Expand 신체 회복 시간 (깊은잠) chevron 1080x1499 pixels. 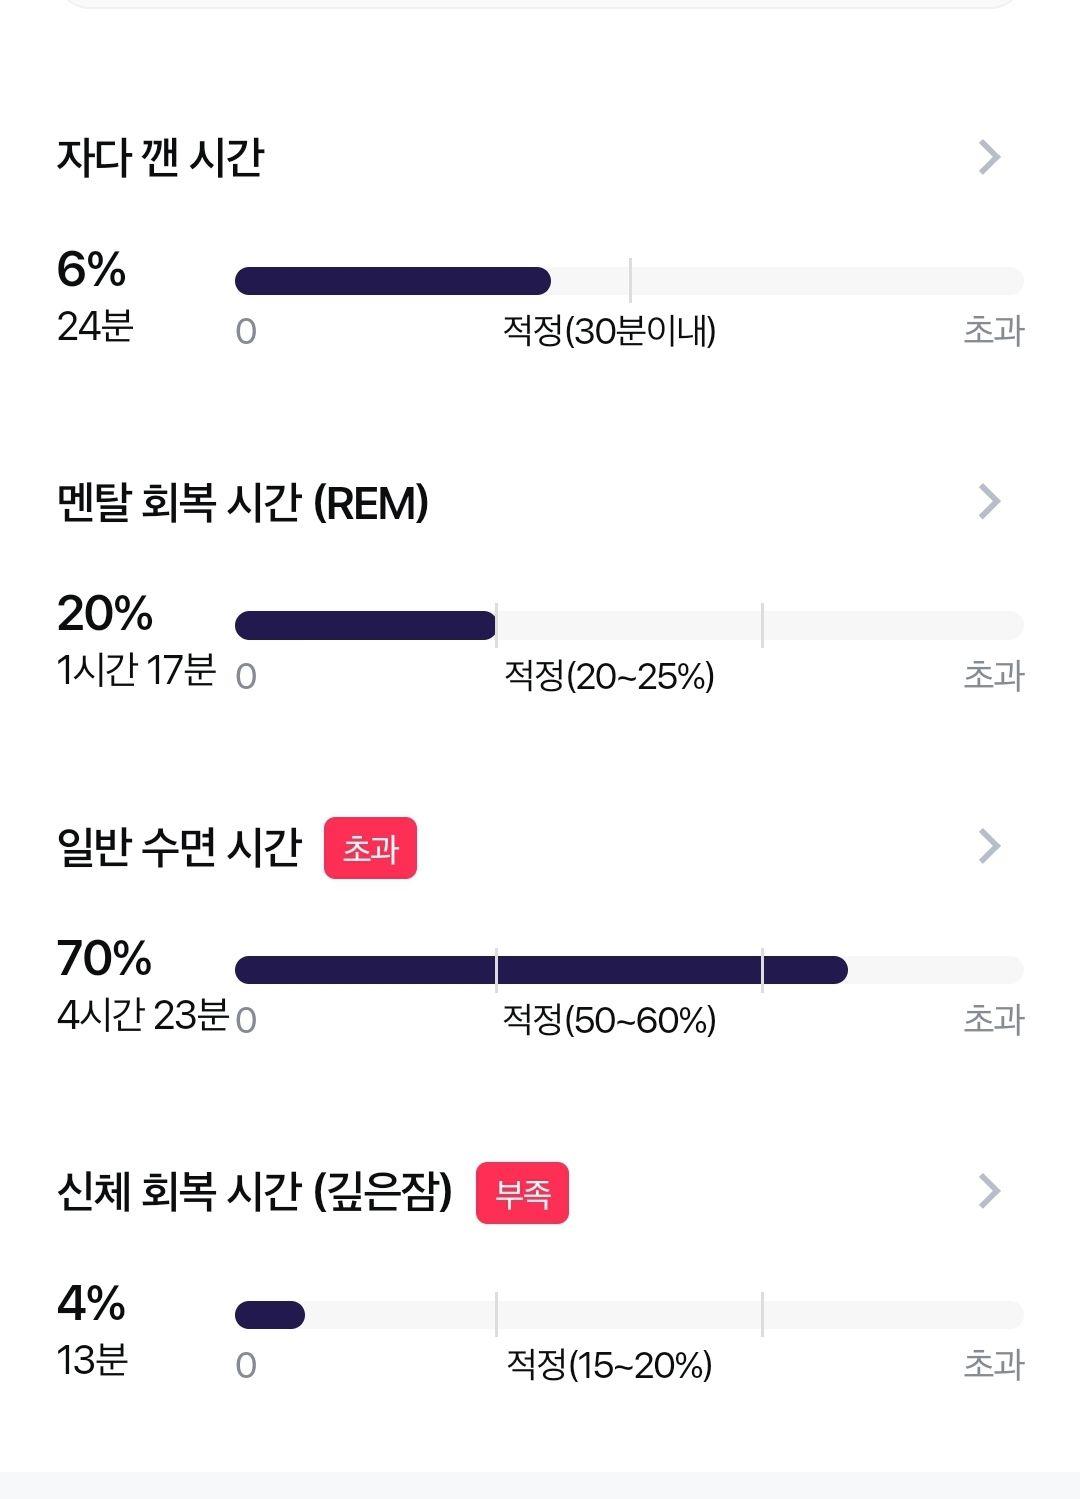click(989, 1191)
